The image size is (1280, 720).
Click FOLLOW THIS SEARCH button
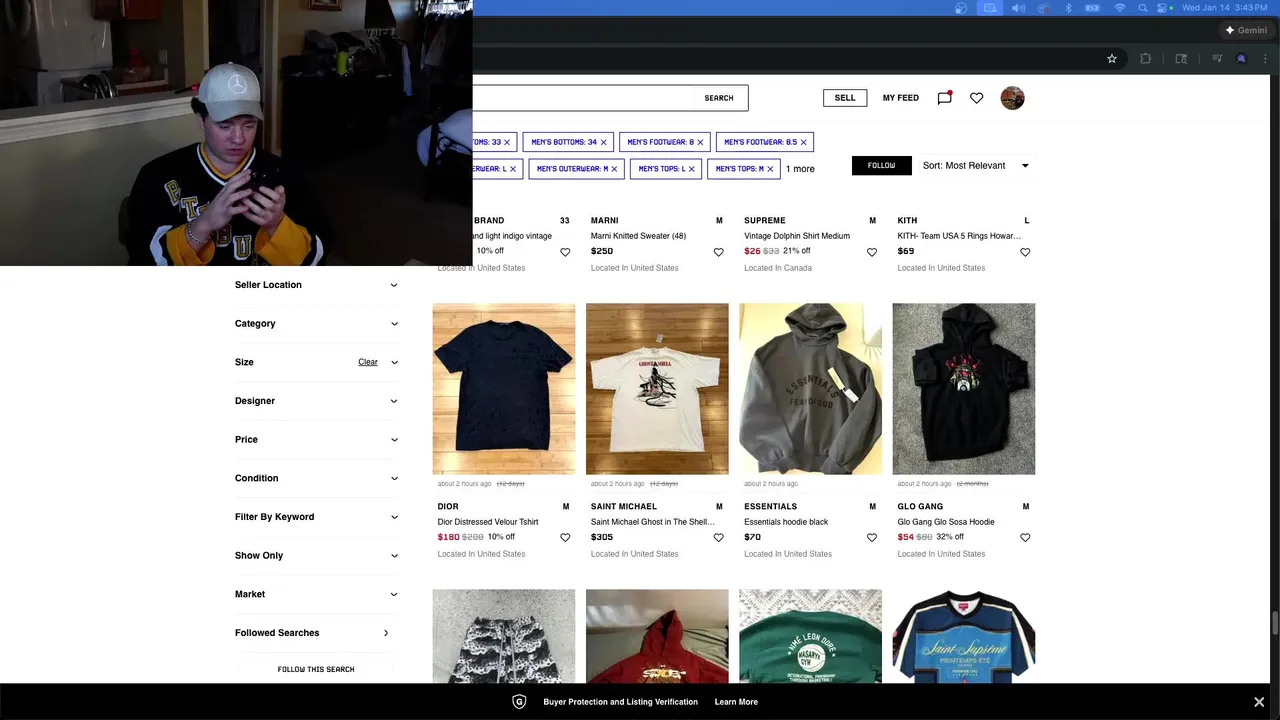click(x=316, y=669)
